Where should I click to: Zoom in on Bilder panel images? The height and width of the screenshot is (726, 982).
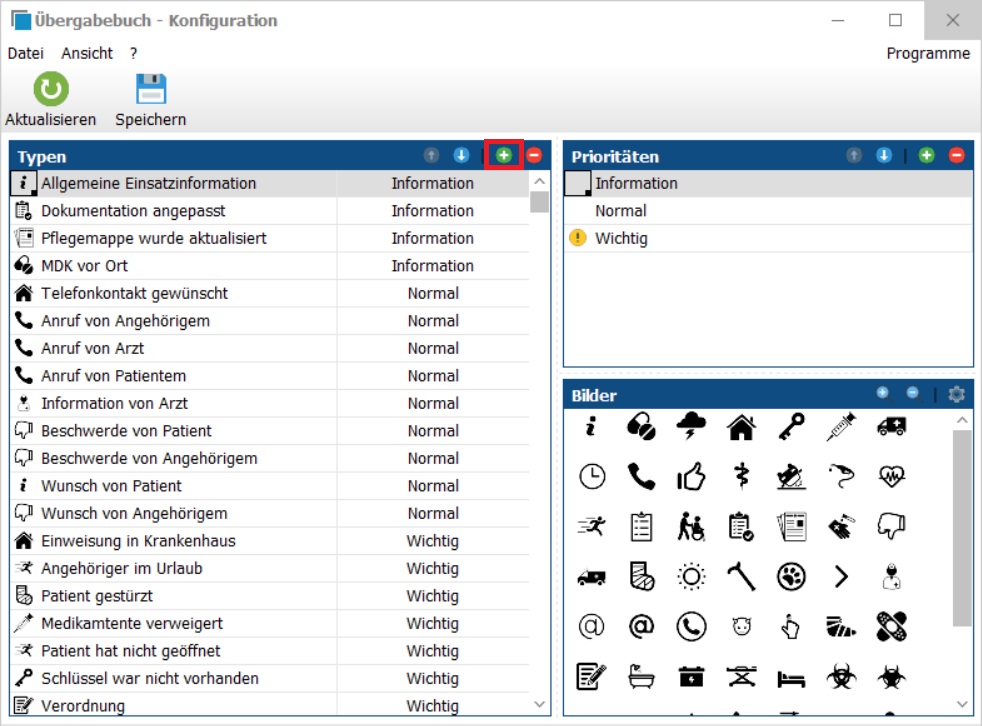(x=882, y=393)
